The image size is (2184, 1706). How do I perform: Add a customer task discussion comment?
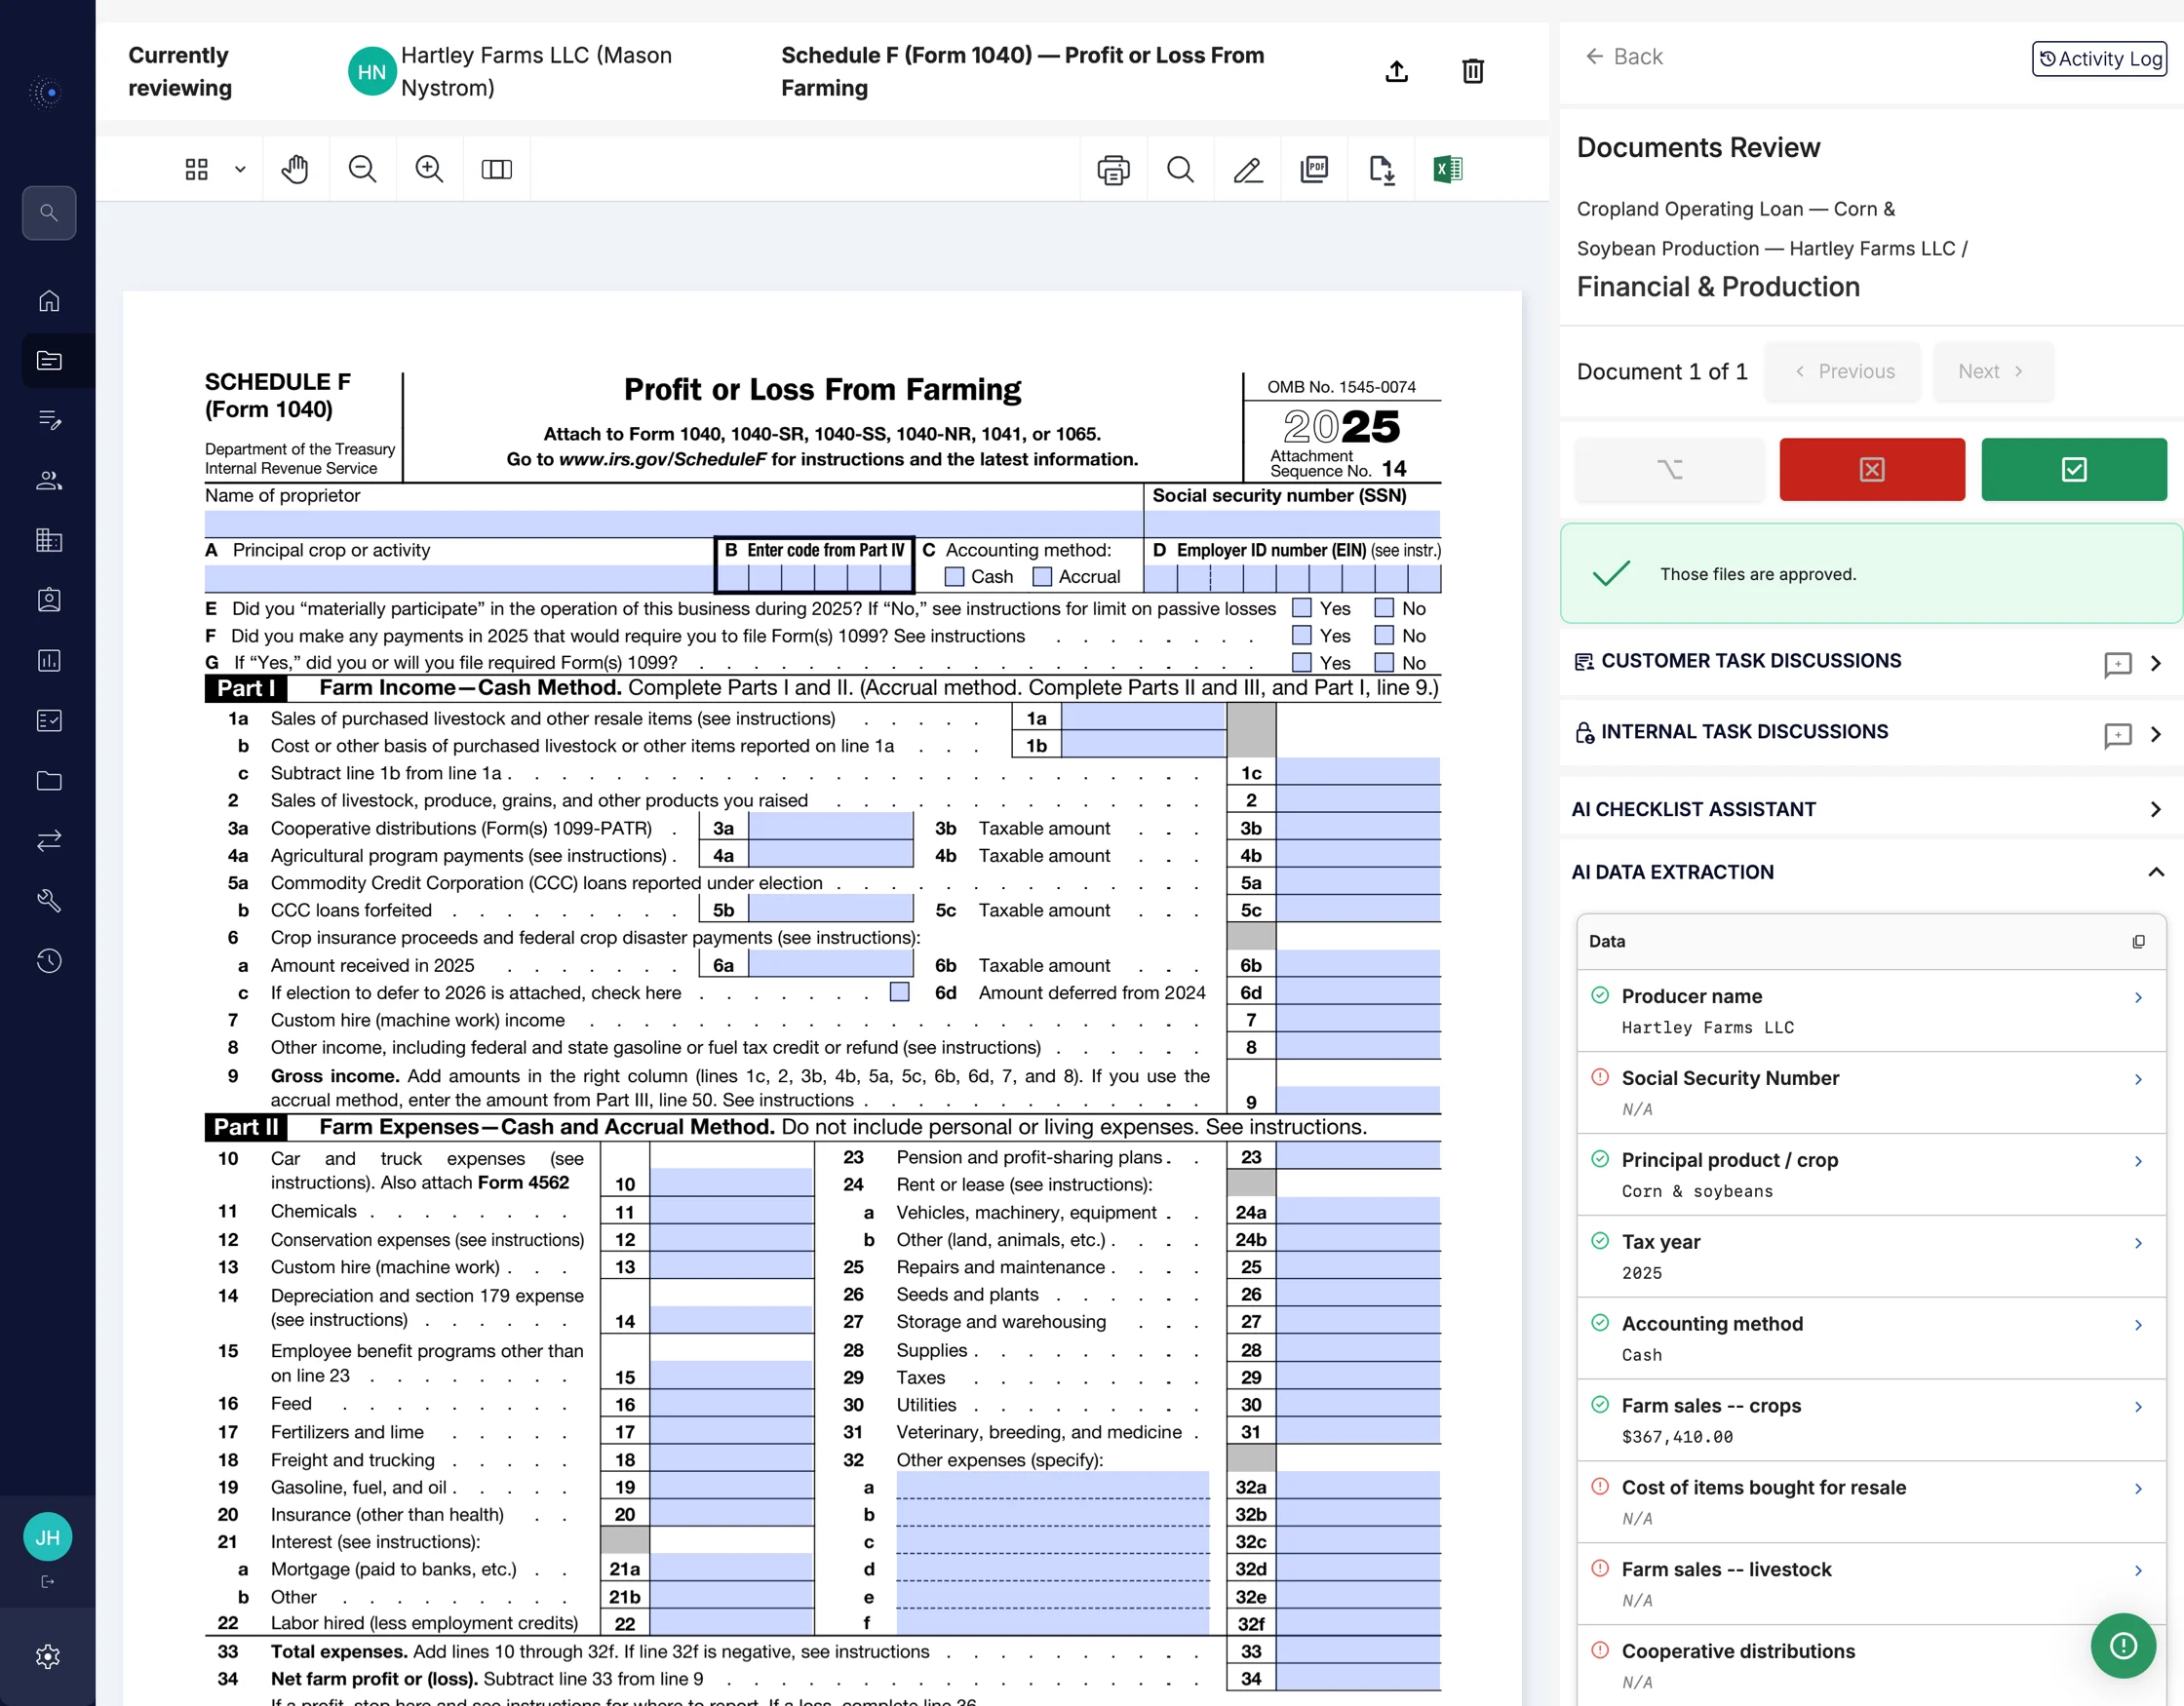[x=2117, y=664]
